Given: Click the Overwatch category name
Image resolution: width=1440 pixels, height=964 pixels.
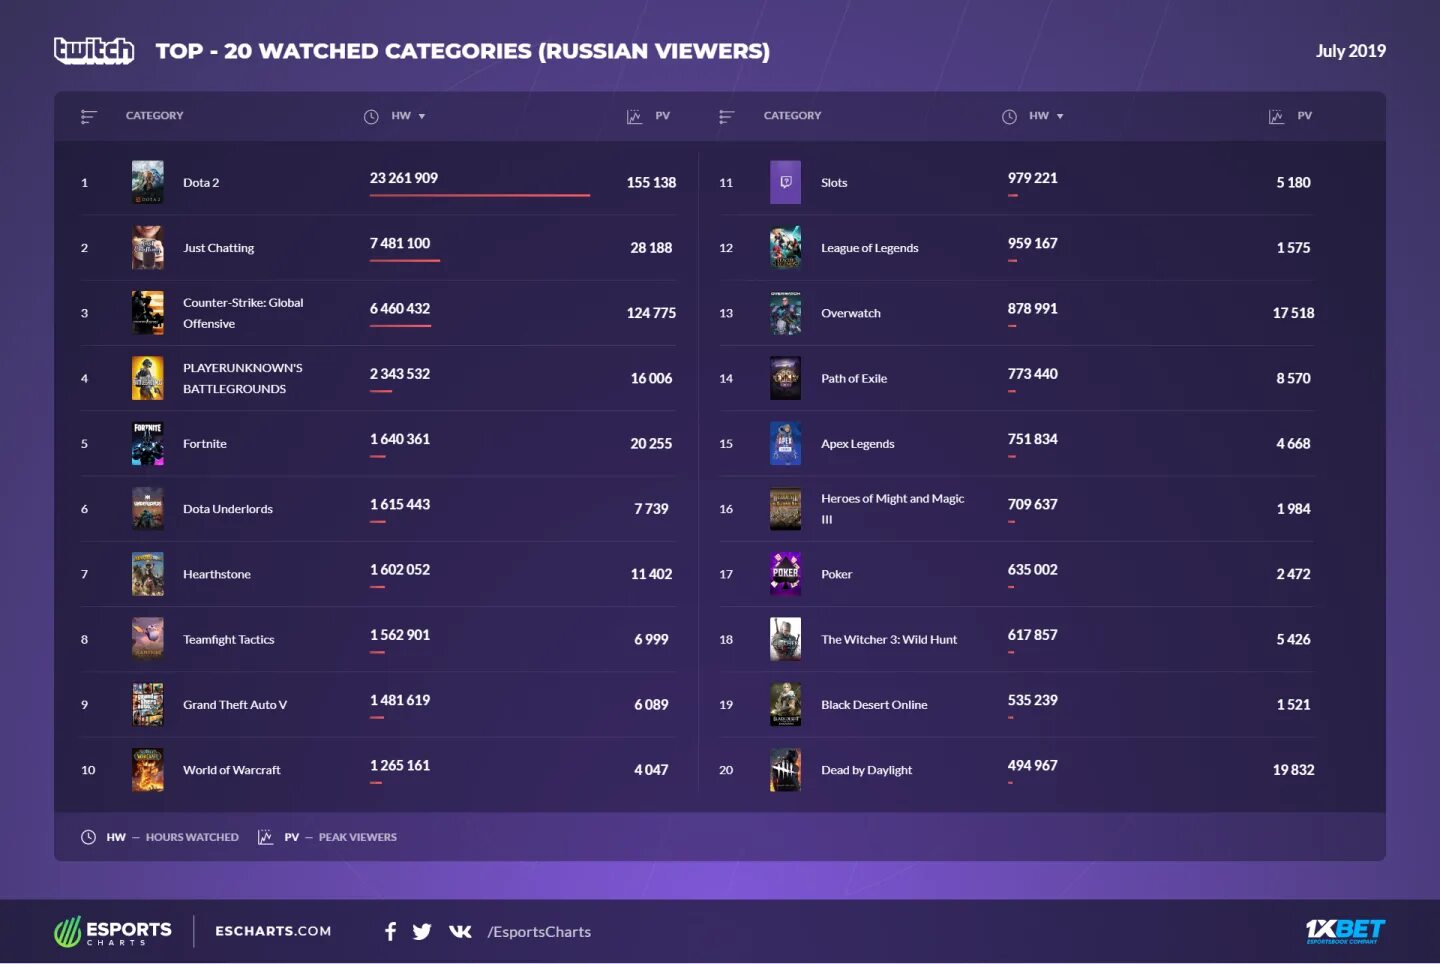Looking at the screenshot, I should pyautogui.click(x=851, y=313).
